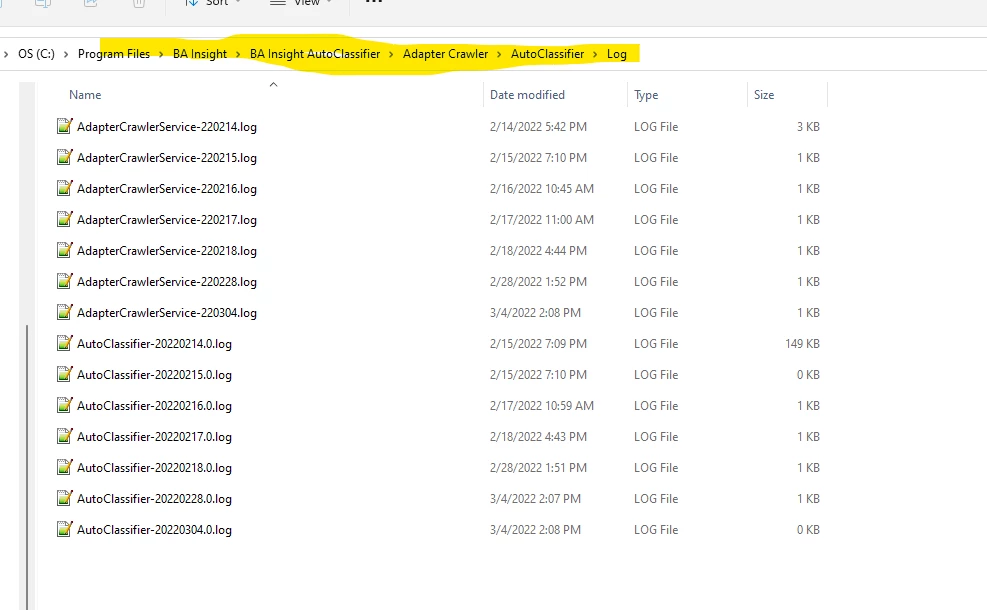987x610 pixels.
Task: Click the AdapterCrawlerService-220218.log file icon
Action: click(x=65, y=251)
